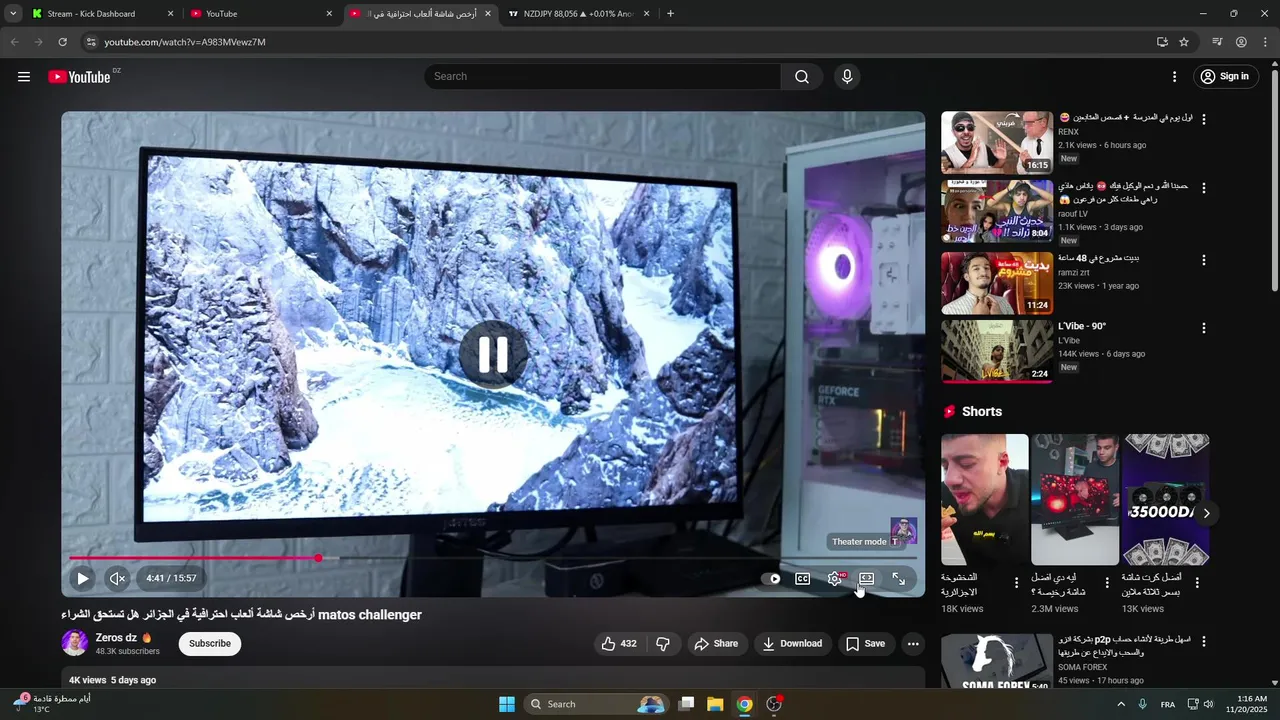This screenshot has height=720, width=1280.
Task: Go back to previous page
Action: (14, 42)
